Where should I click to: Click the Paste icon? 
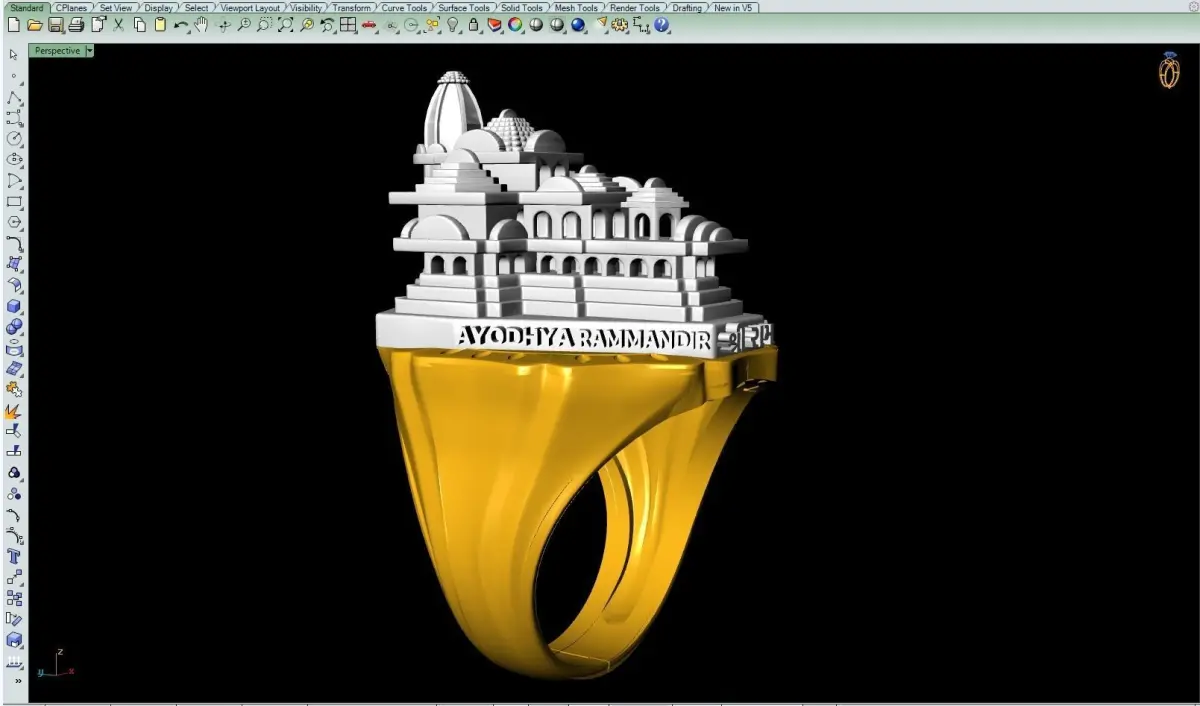click(160, 24)
